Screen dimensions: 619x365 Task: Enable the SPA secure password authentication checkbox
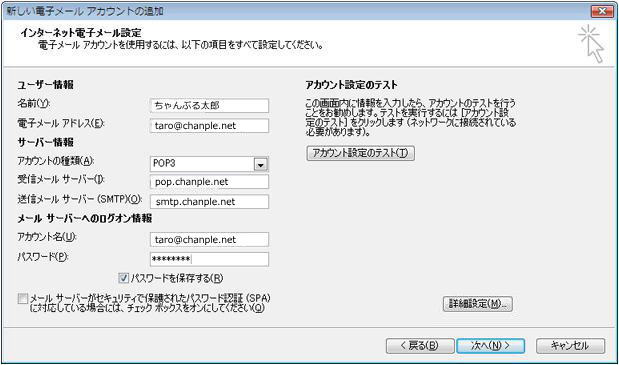coord(23,298)
